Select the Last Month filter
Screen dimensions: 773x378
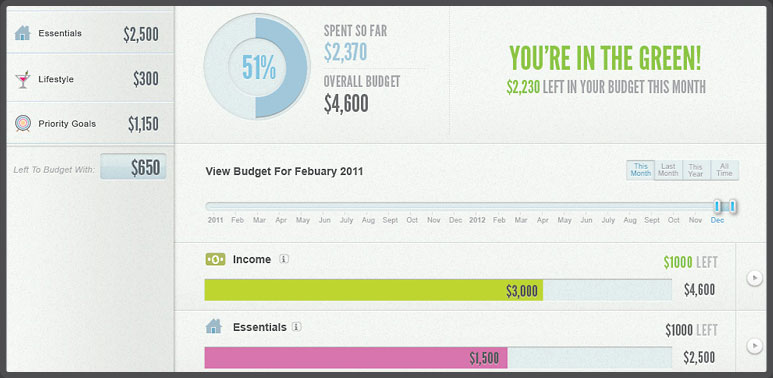tap(668, 170)
